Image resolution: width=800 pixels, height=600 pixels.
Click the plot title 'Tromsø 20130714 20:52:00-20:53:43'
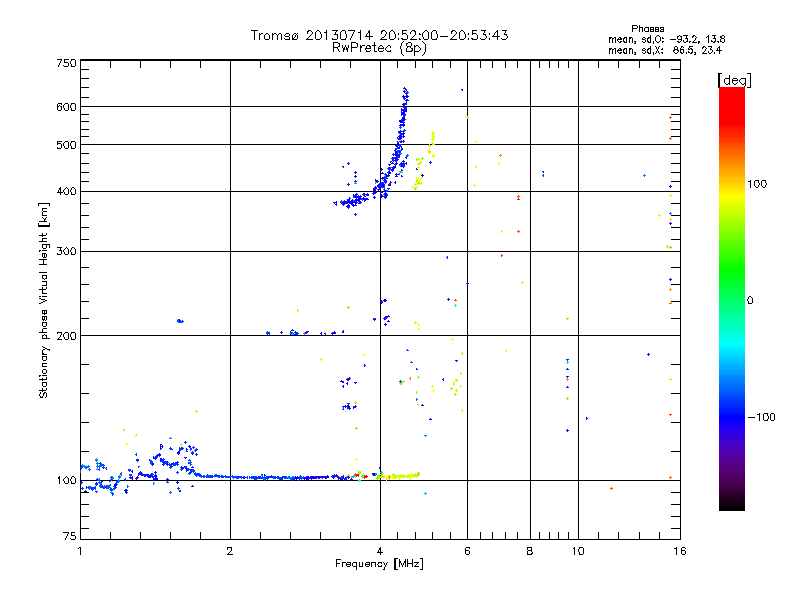(x=379, y=35)
